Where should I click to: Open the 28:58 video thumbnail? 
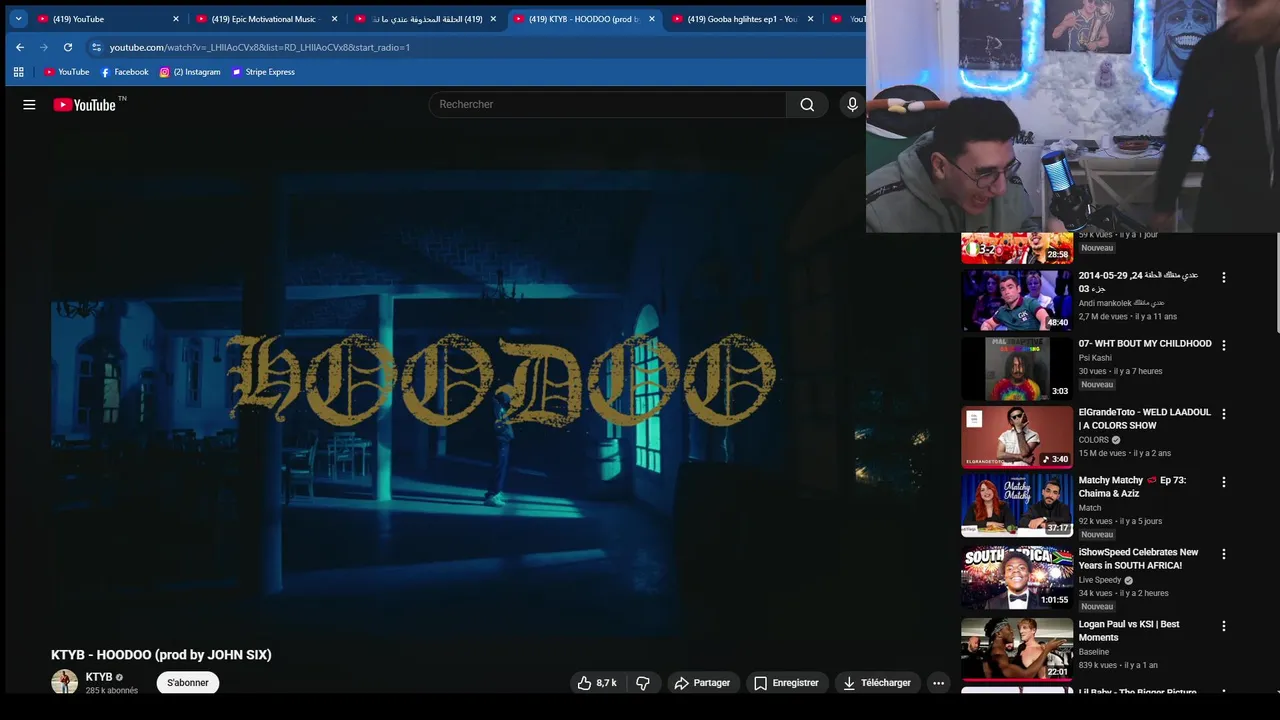[x=1017, y=248]
